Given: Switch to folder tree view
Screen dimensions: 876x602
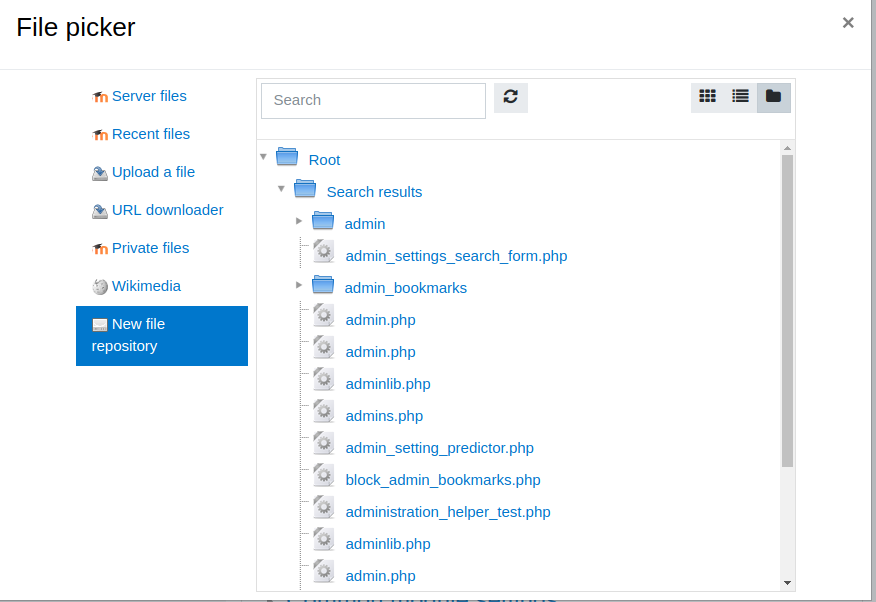Looking at the screenshot, I should coord(773,97).
